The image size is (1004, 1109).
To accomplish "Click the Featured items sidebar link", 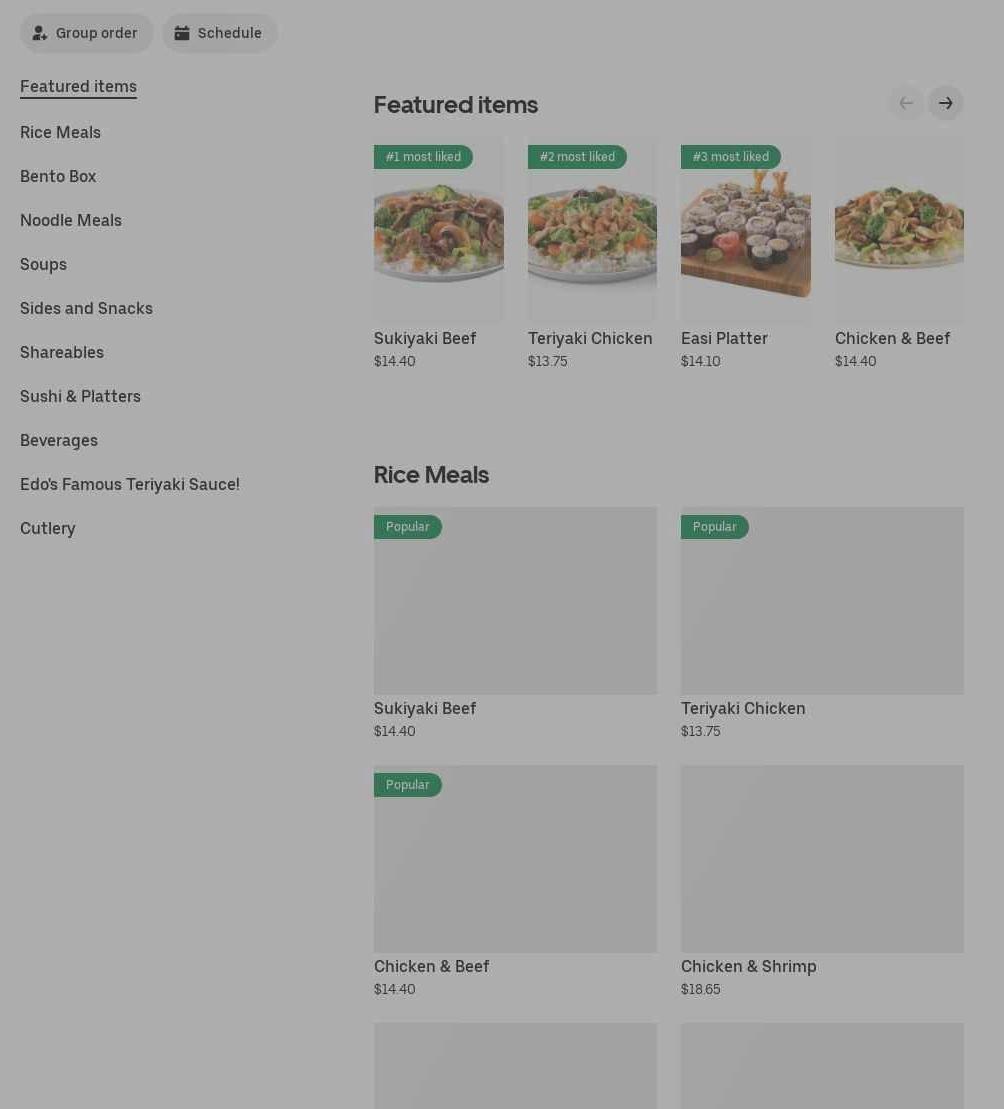I will click(x=78, y=86).
